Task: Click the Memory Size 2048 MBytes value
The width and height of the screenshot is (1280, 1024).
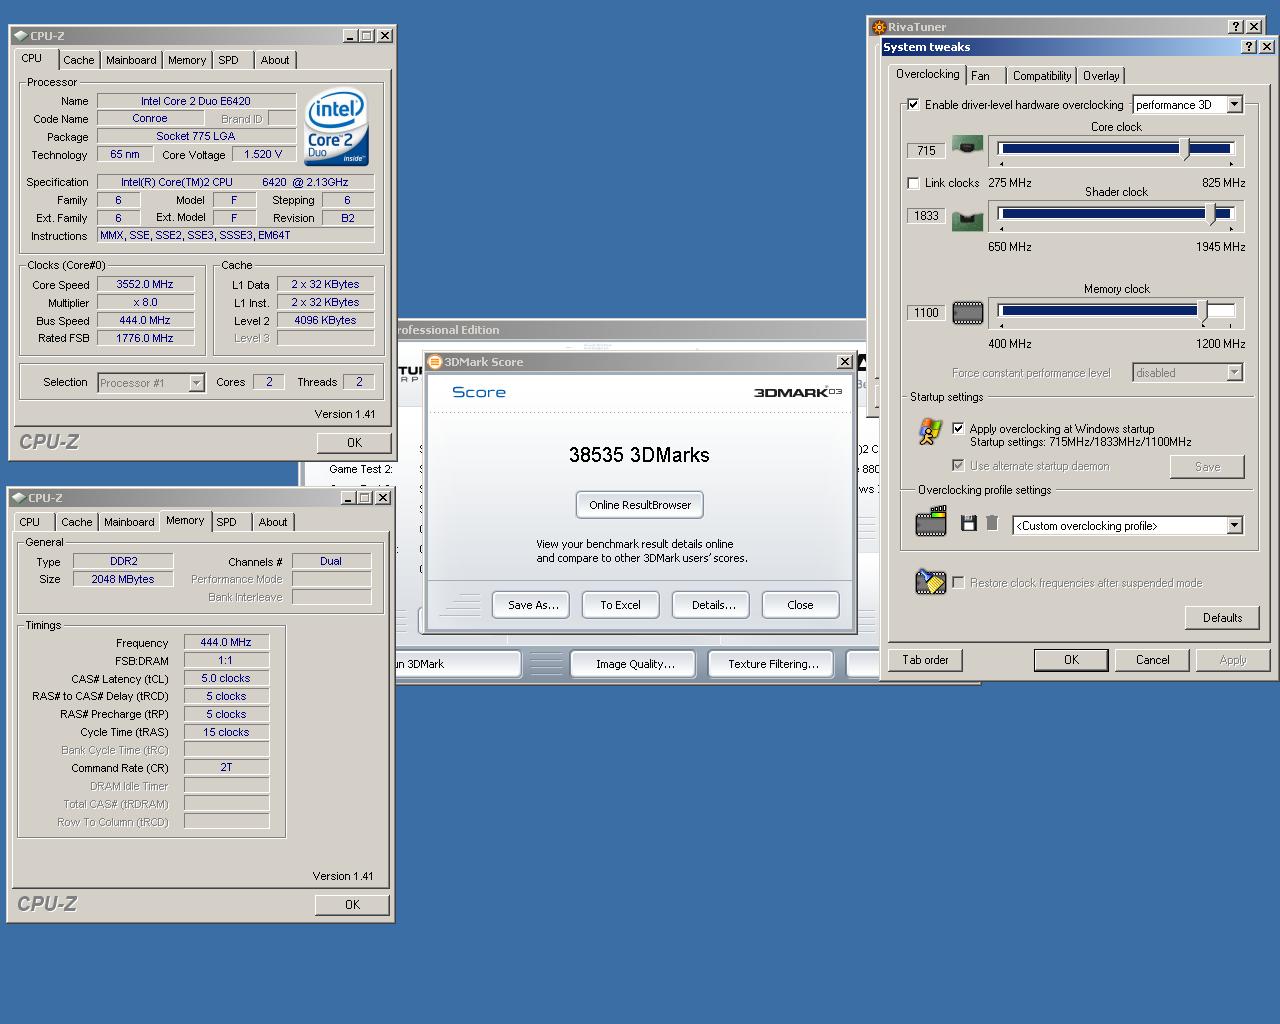Action: (123, 579)
